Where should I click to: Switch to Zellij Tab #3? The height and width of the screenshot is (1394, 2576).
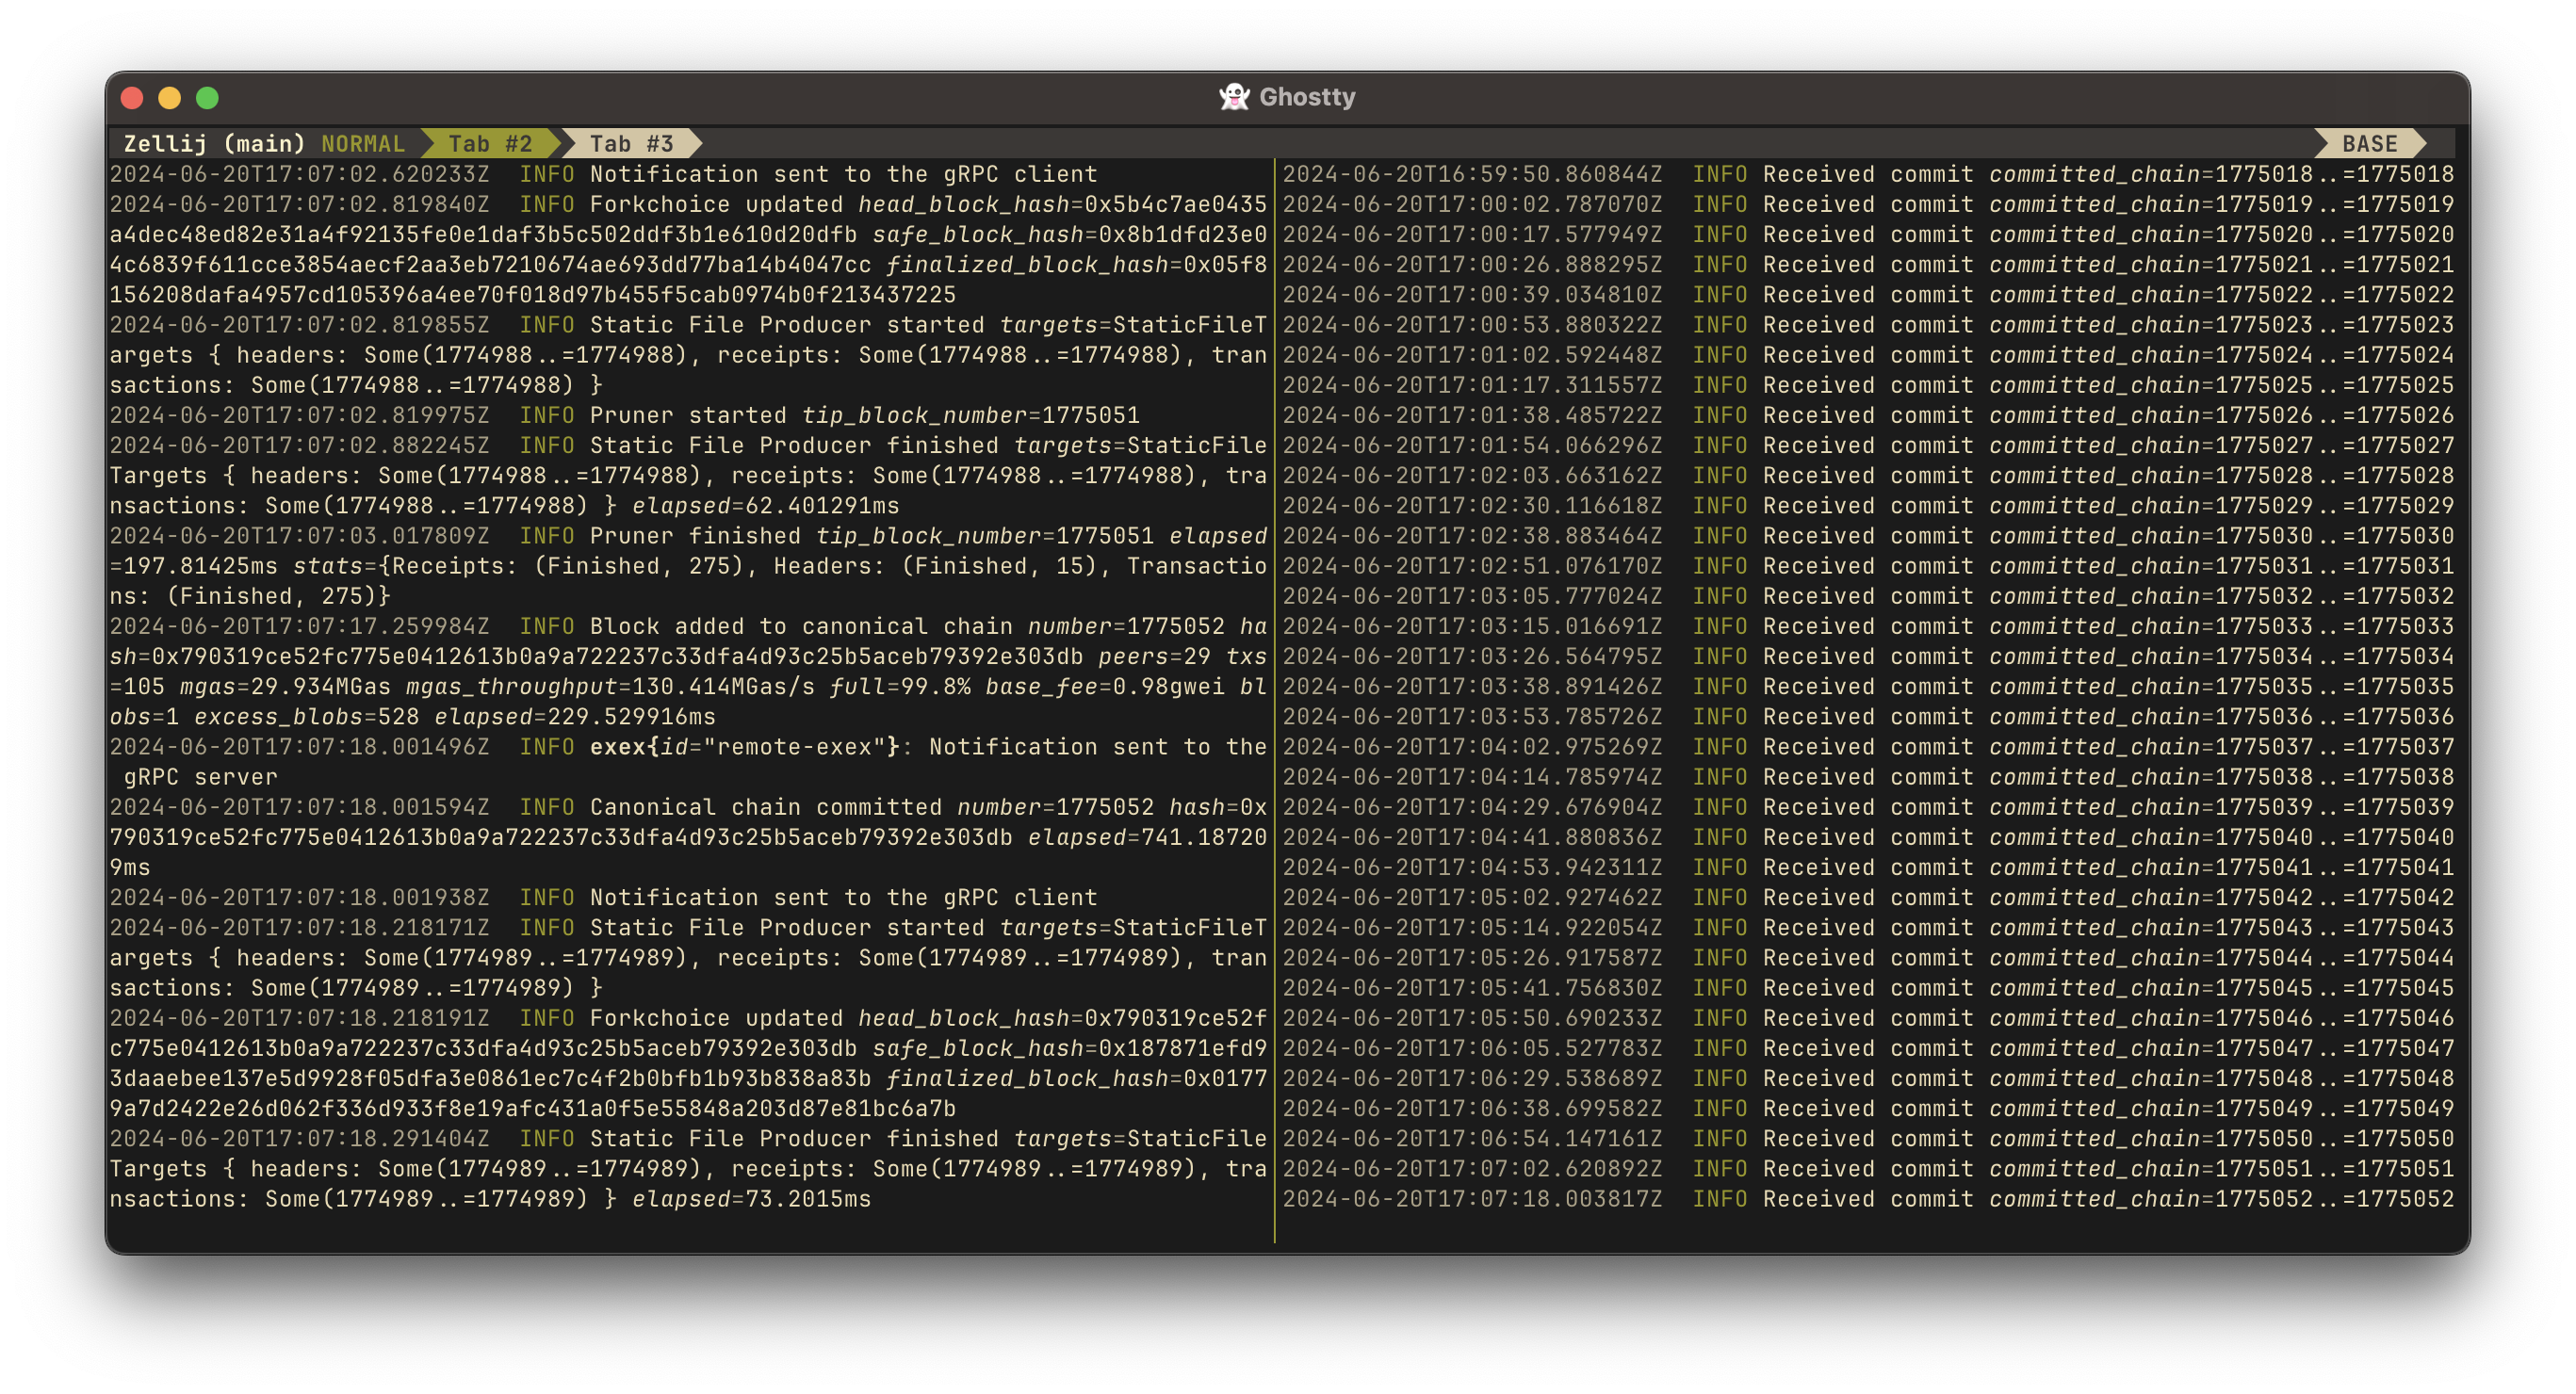pyautogui.click(x=631, y=144)
